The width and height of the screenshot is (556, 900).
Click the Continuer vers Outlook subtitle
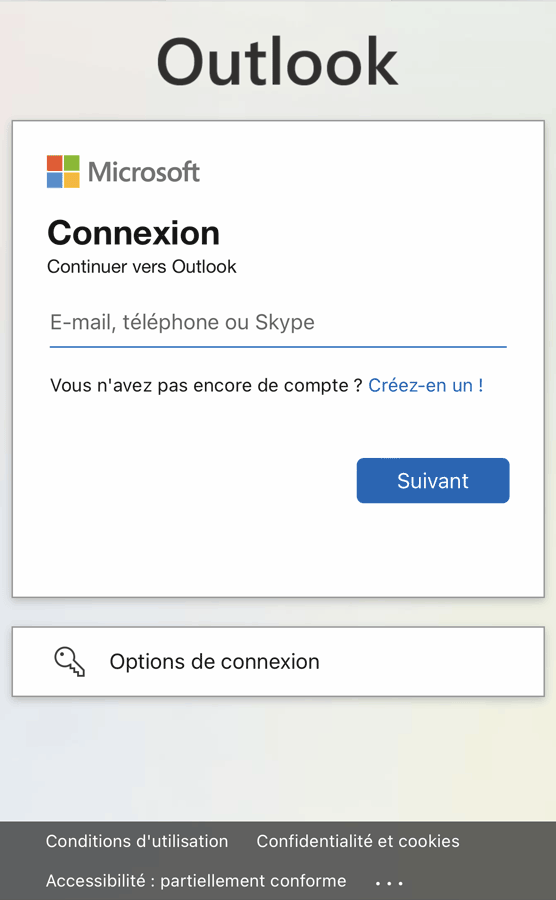click(x=142, y=266)
